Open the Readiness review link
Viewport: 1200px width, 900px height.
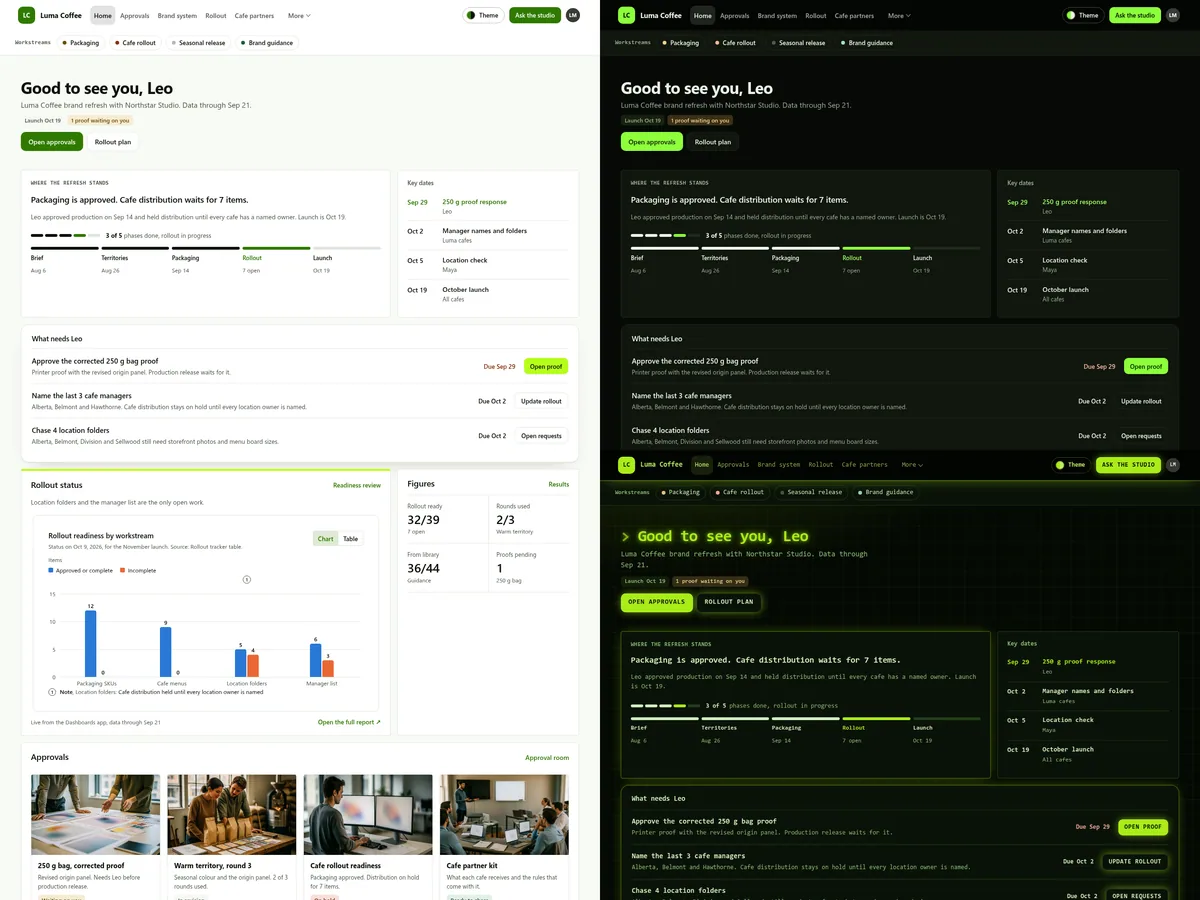(x=357, y=485)
